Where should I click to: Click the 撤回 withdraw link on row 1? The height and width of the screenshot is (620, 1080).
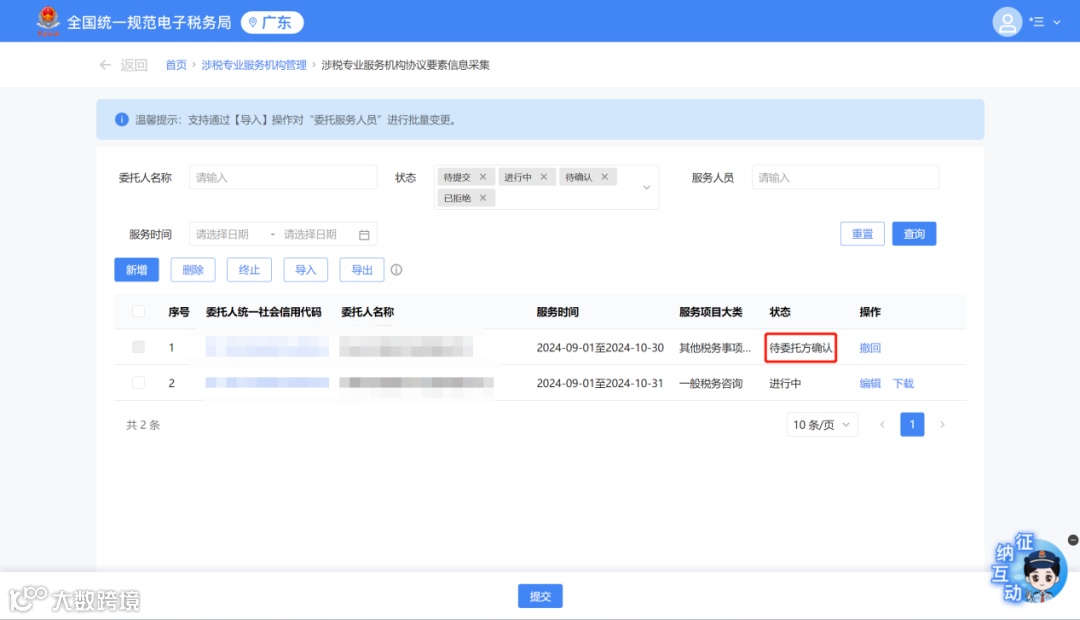pos(871,347)
